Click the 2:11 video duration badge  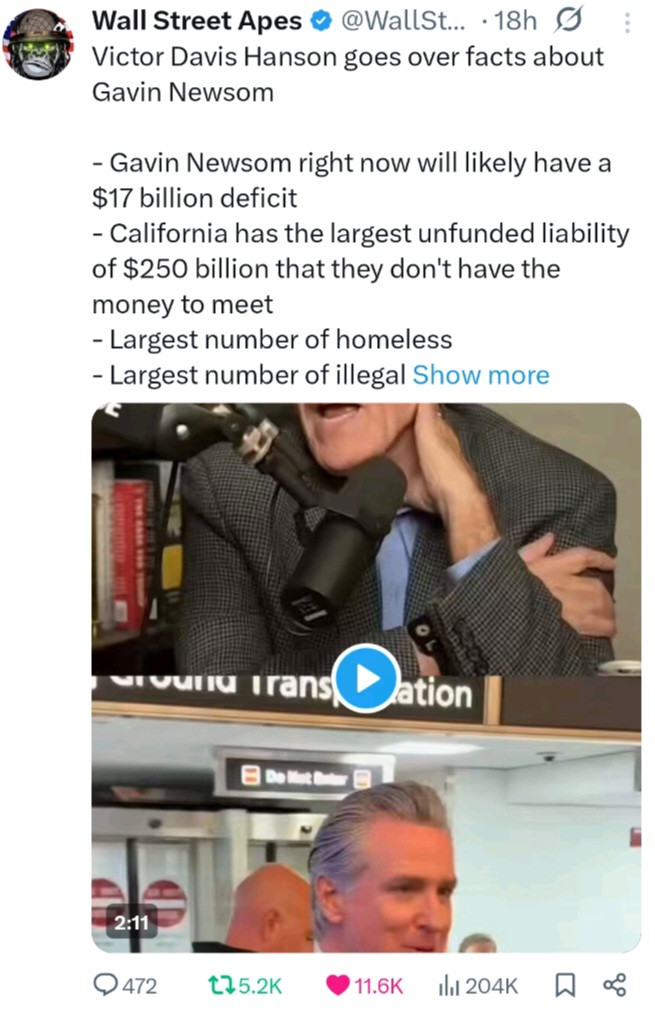point(132,923)
